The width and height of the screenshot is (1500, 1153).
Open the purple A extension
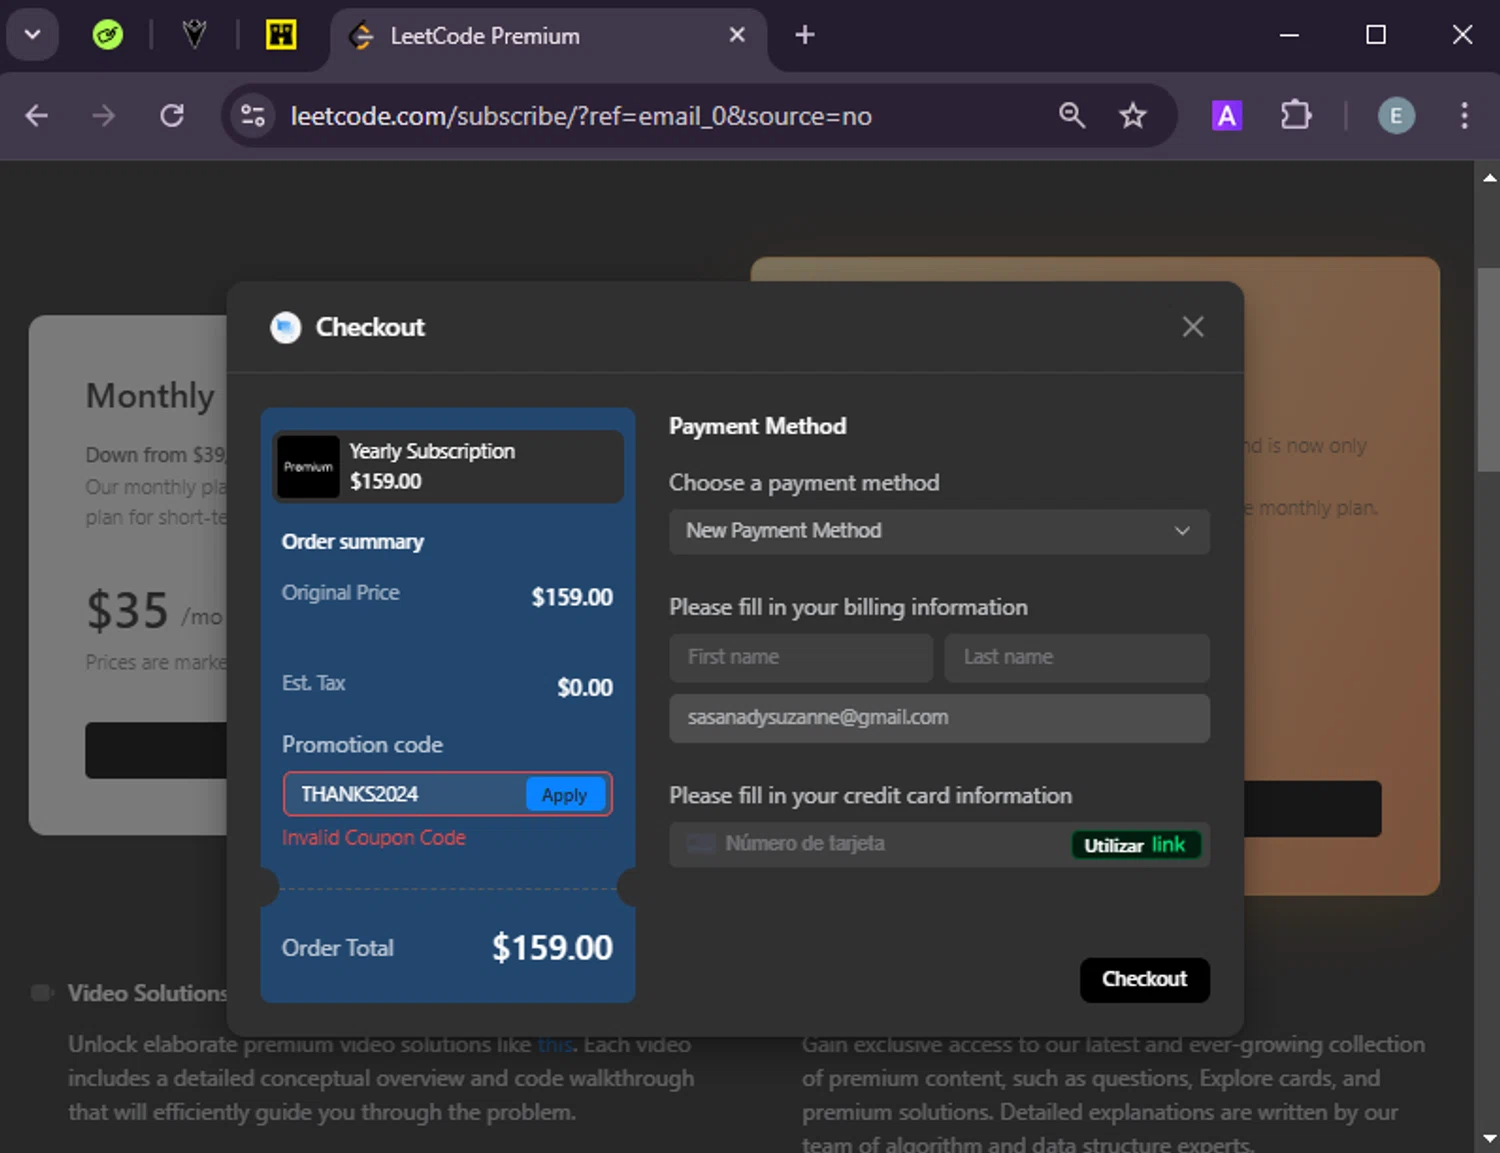coord(1227,116)
